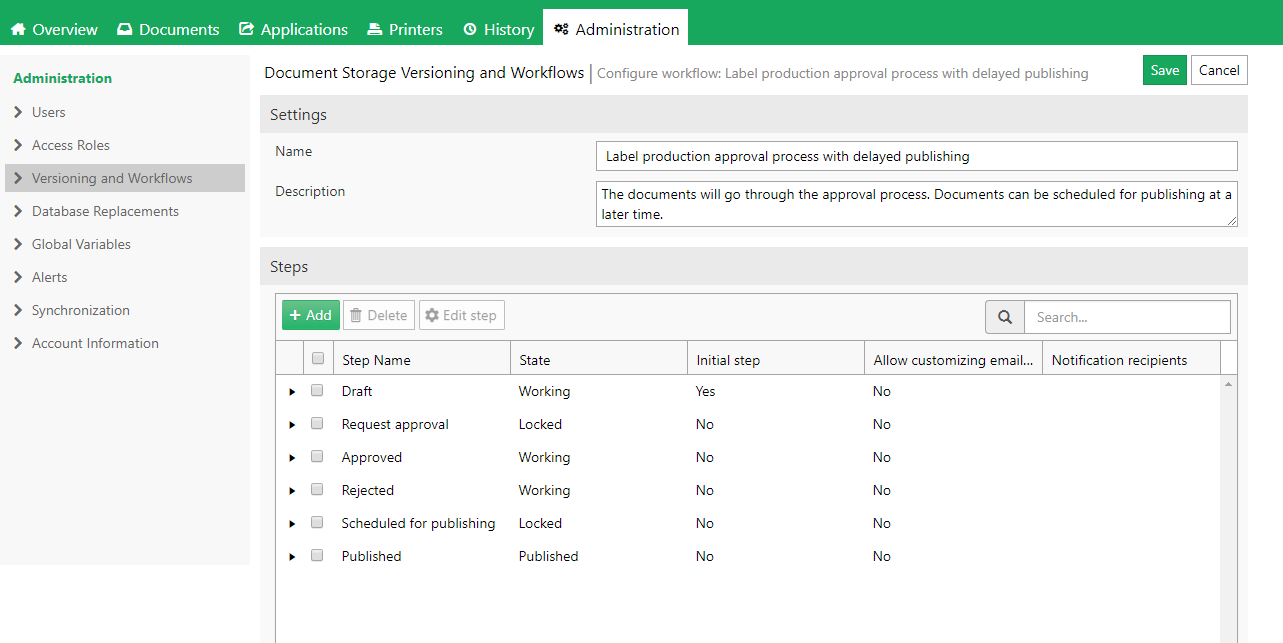Expand the Request approval step row
1283x643 pixels.
click(x=292, y=425)
